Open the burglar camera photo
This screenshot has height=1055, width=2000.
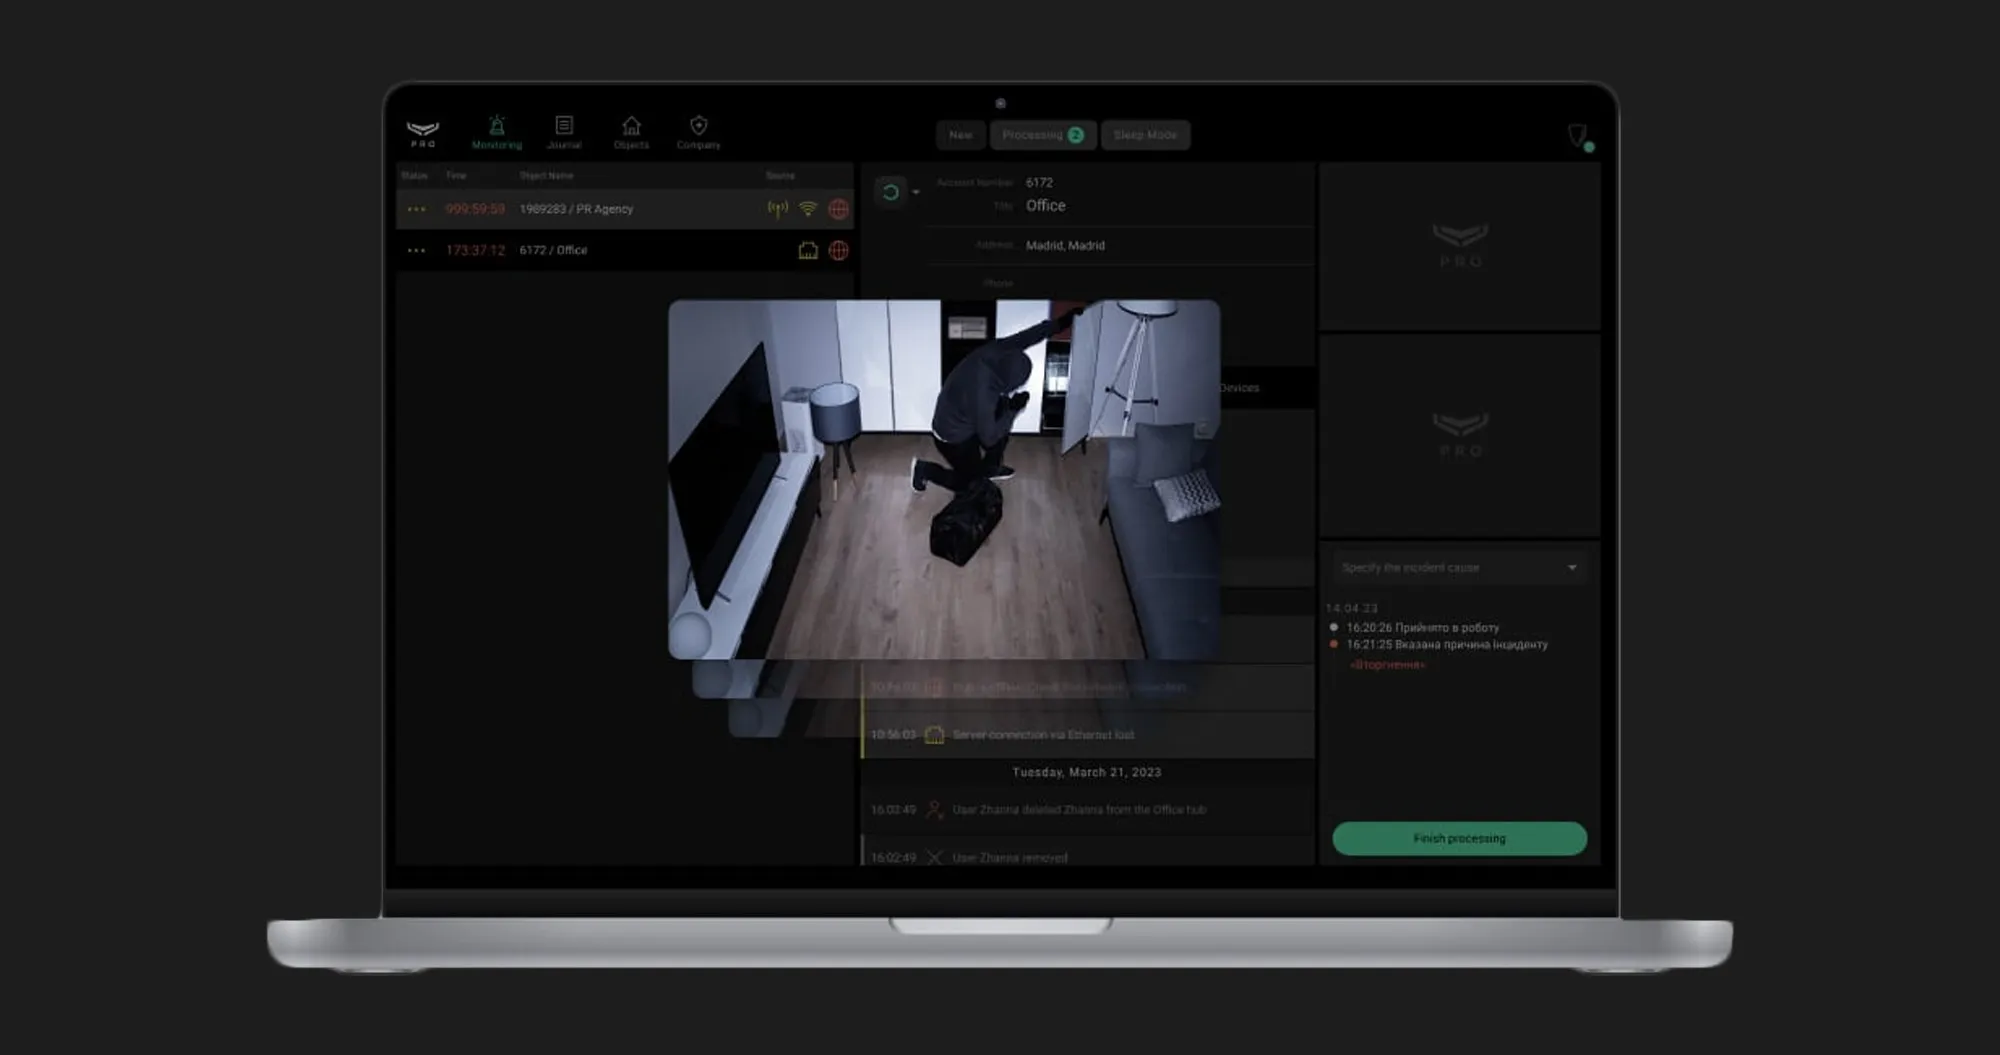pos(944,479)
